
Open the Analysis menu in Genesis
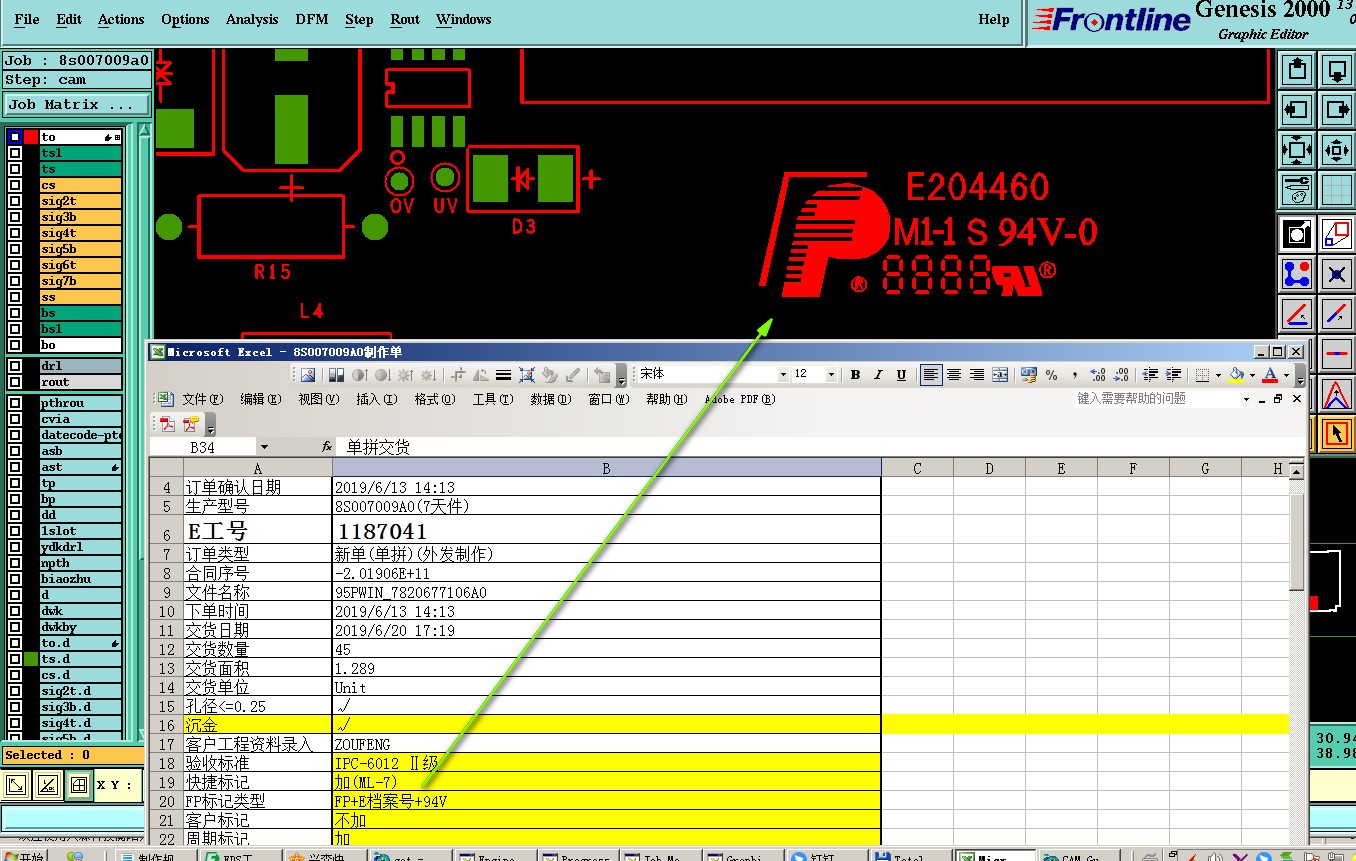tap(252, 19)
